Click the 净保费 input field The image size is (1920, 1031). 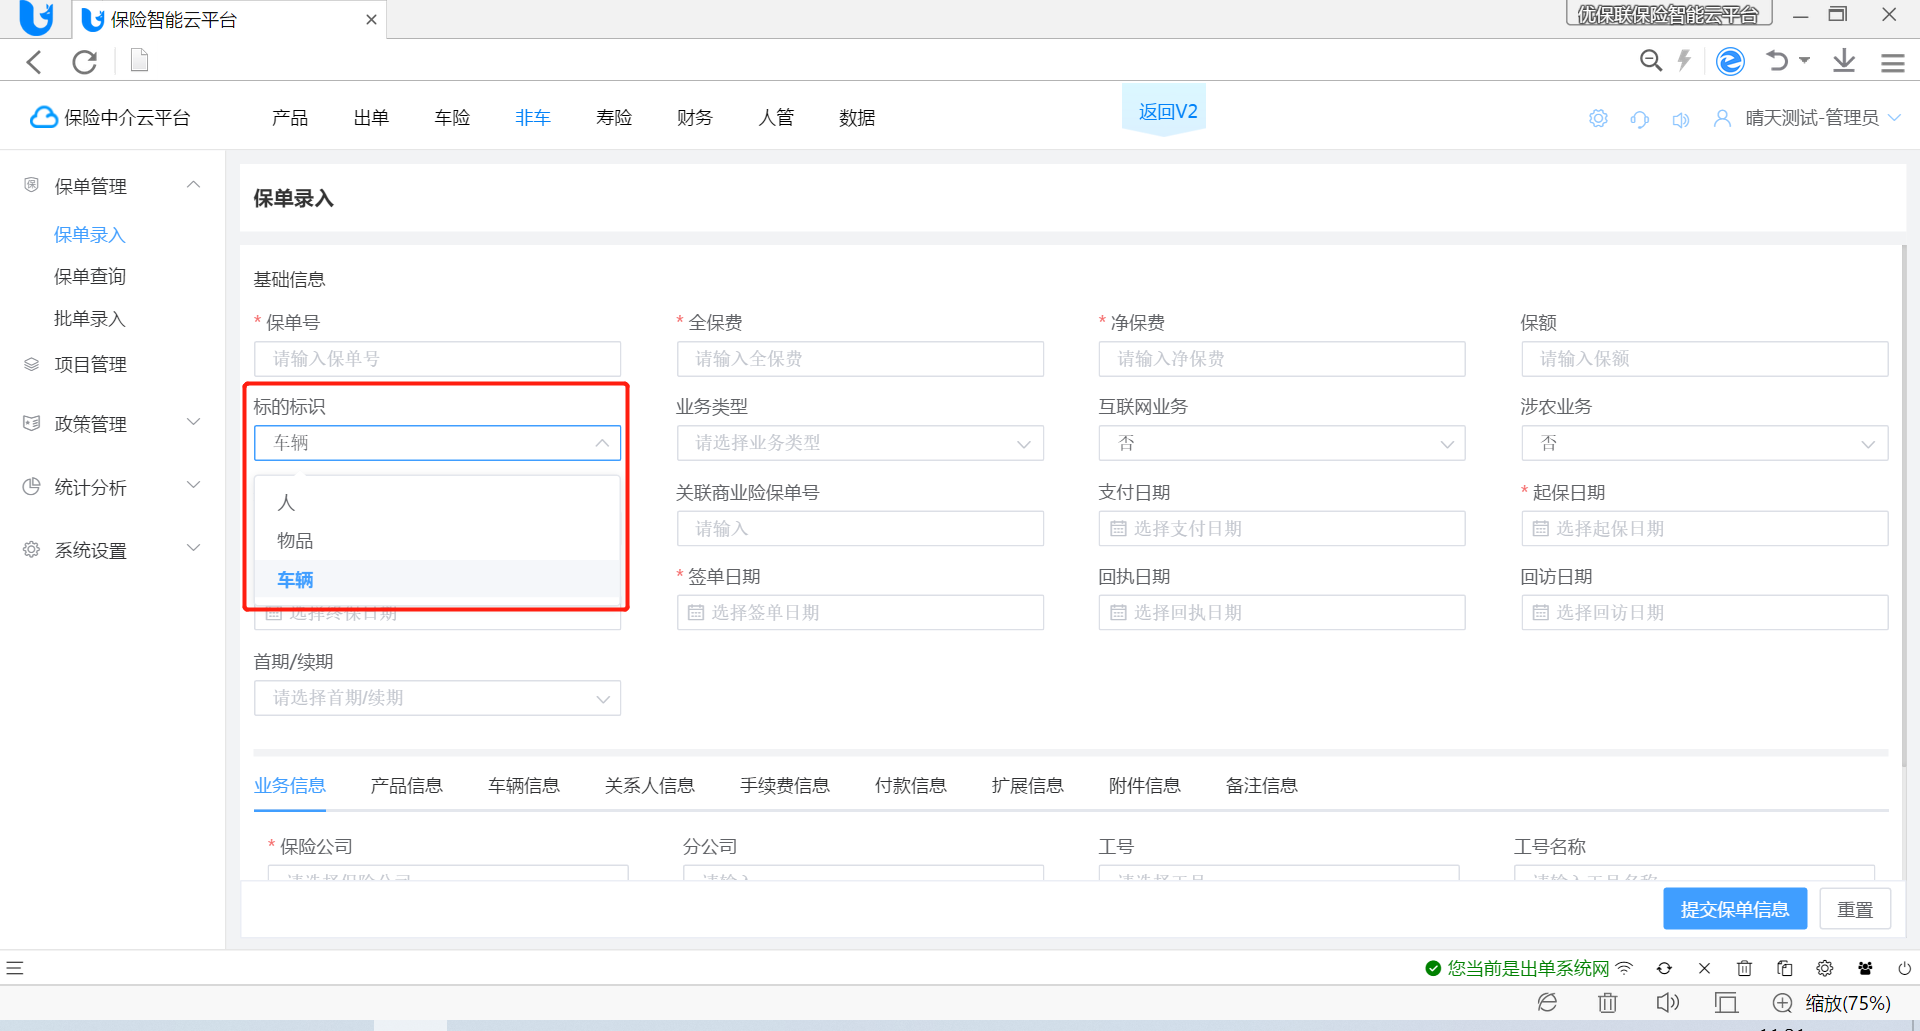click(x=1282, y=359)
